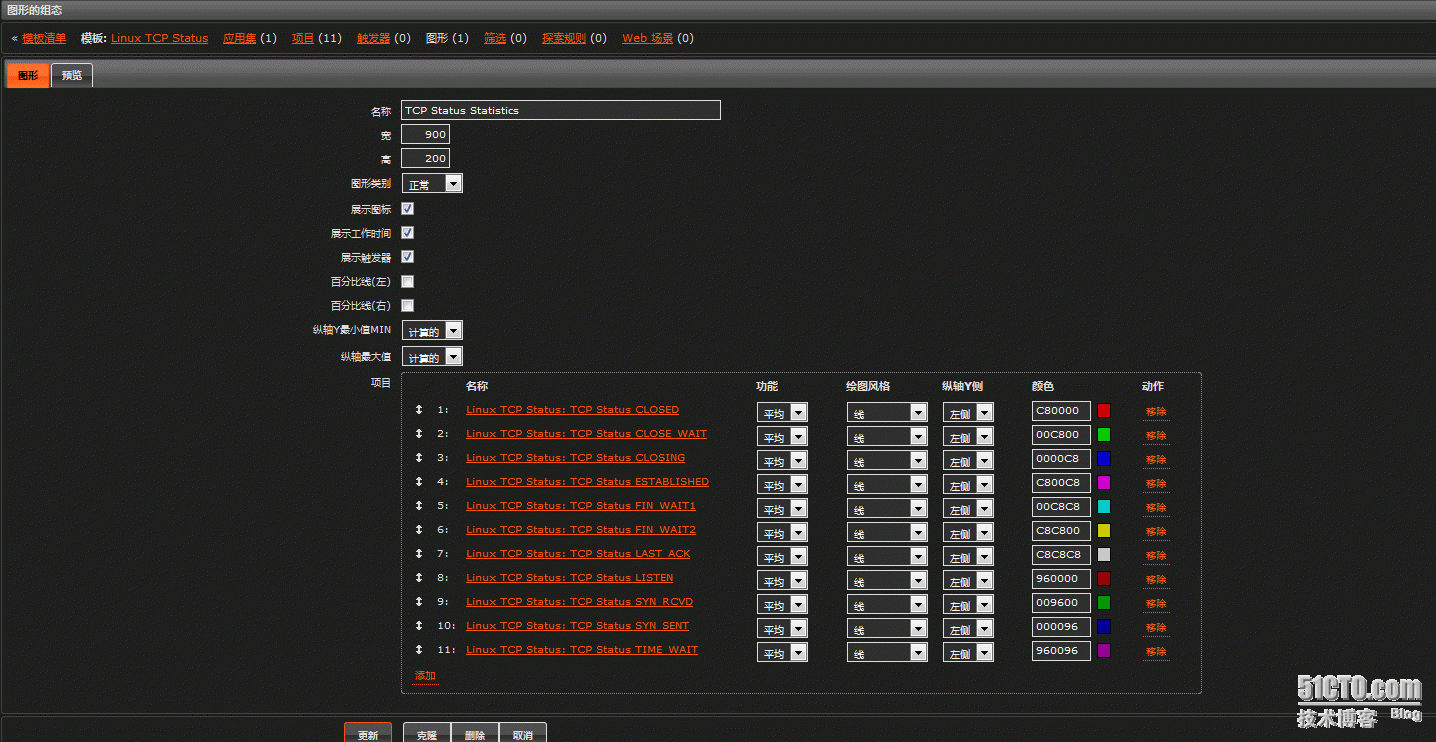1436x742 pixels.
Task: Enable the 百分比线(右) checkbox
Action: pyautogui.click(x=408, y=306)
